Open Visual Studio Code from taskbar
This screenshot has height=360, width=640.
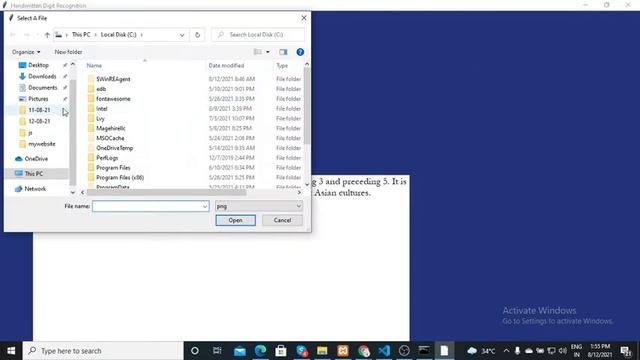coord(384,351)
